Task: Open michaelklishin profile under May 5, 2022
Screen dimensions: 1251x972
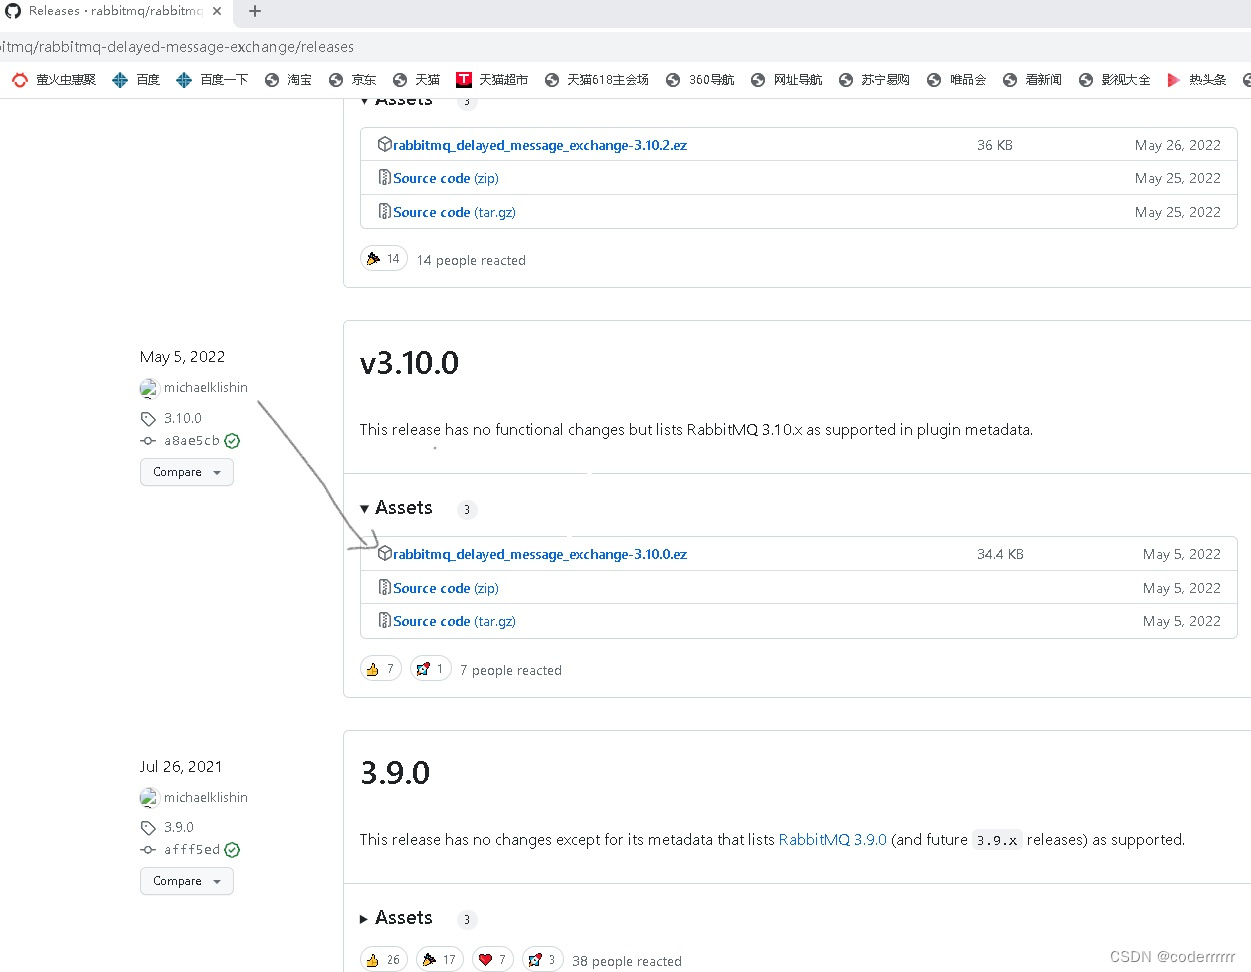Action: [206, 388]
